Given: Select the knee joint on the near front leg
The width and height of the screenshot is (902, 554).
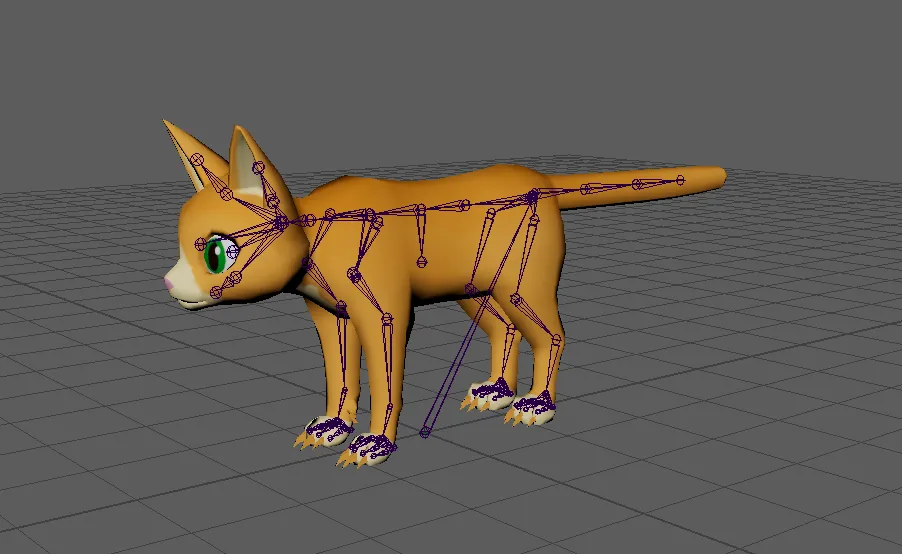Looking at the screenshot, I should [x=387, y=318].
